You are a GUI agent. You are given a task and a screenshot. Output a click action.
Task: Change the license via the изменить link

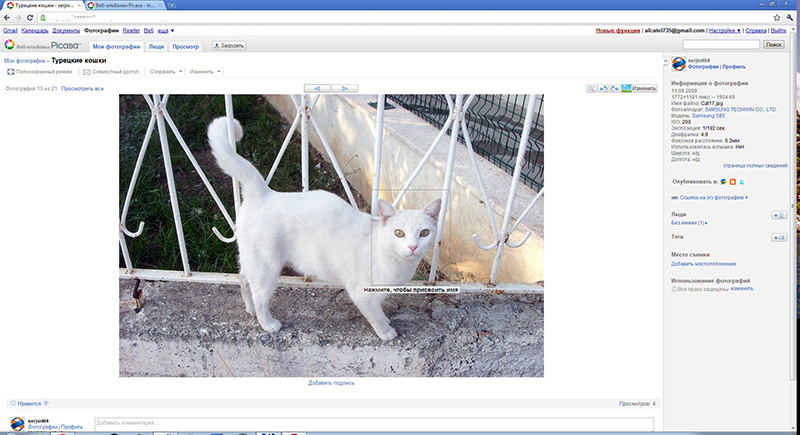[742, 289]
